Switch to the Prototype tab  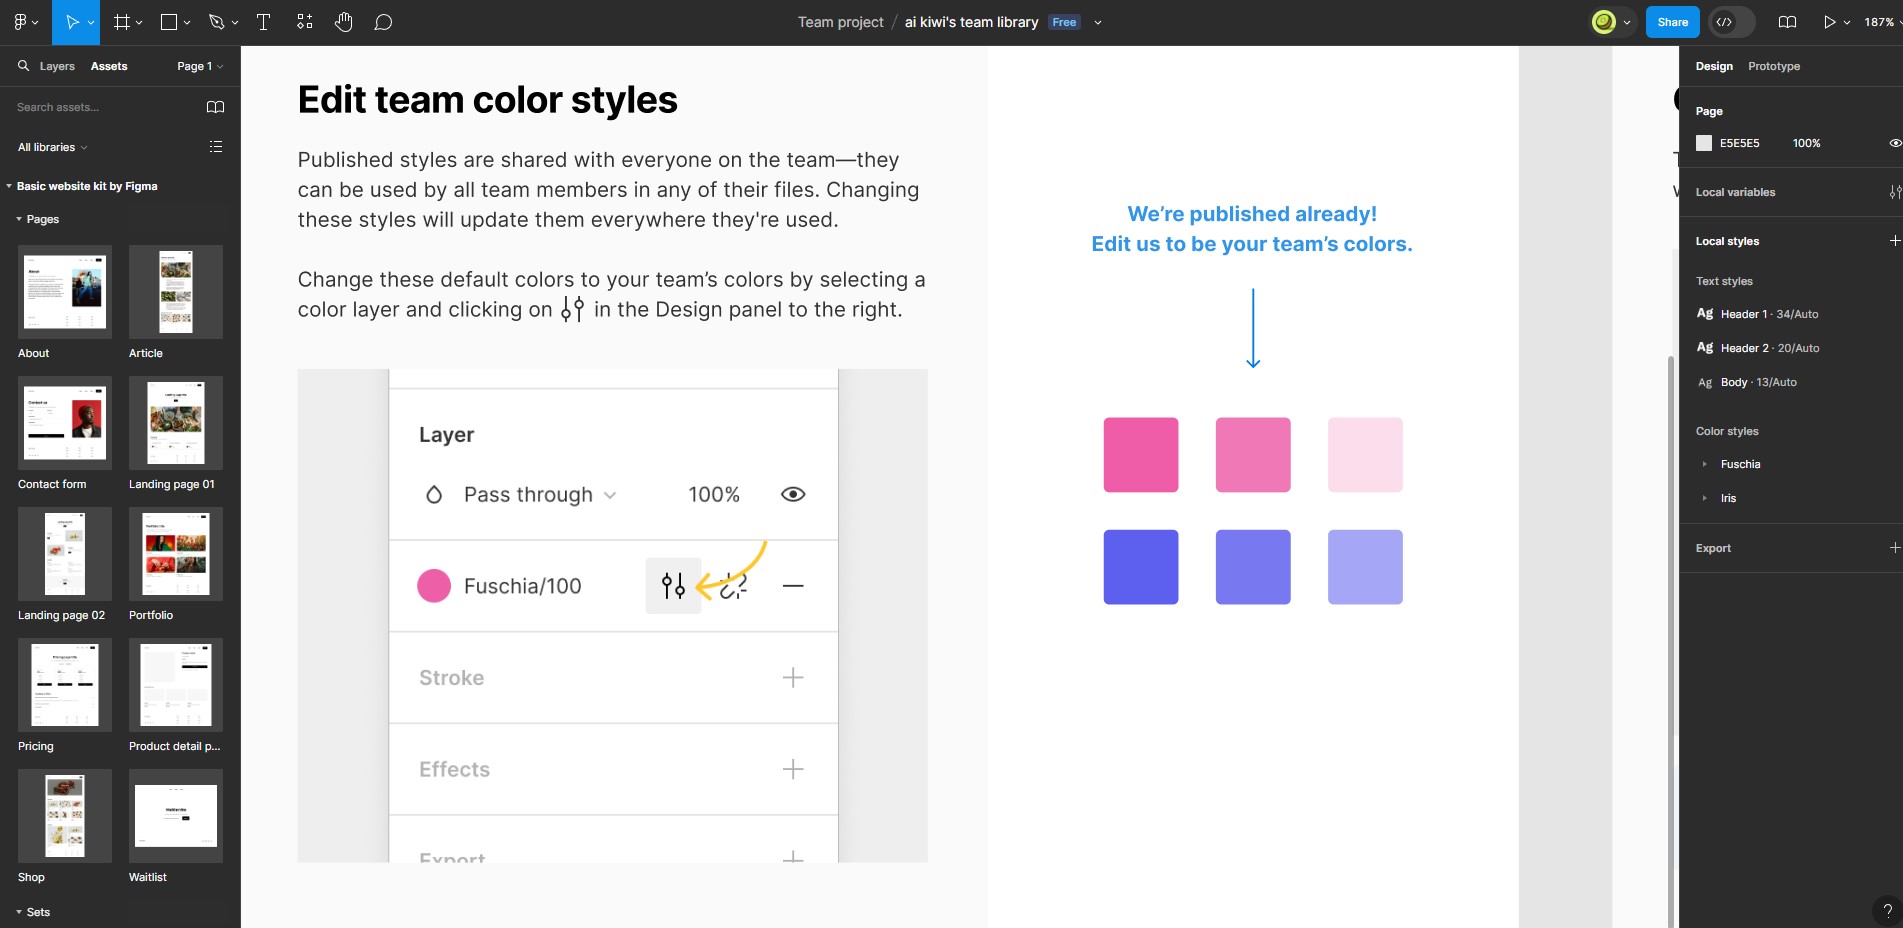point(1774,66)
